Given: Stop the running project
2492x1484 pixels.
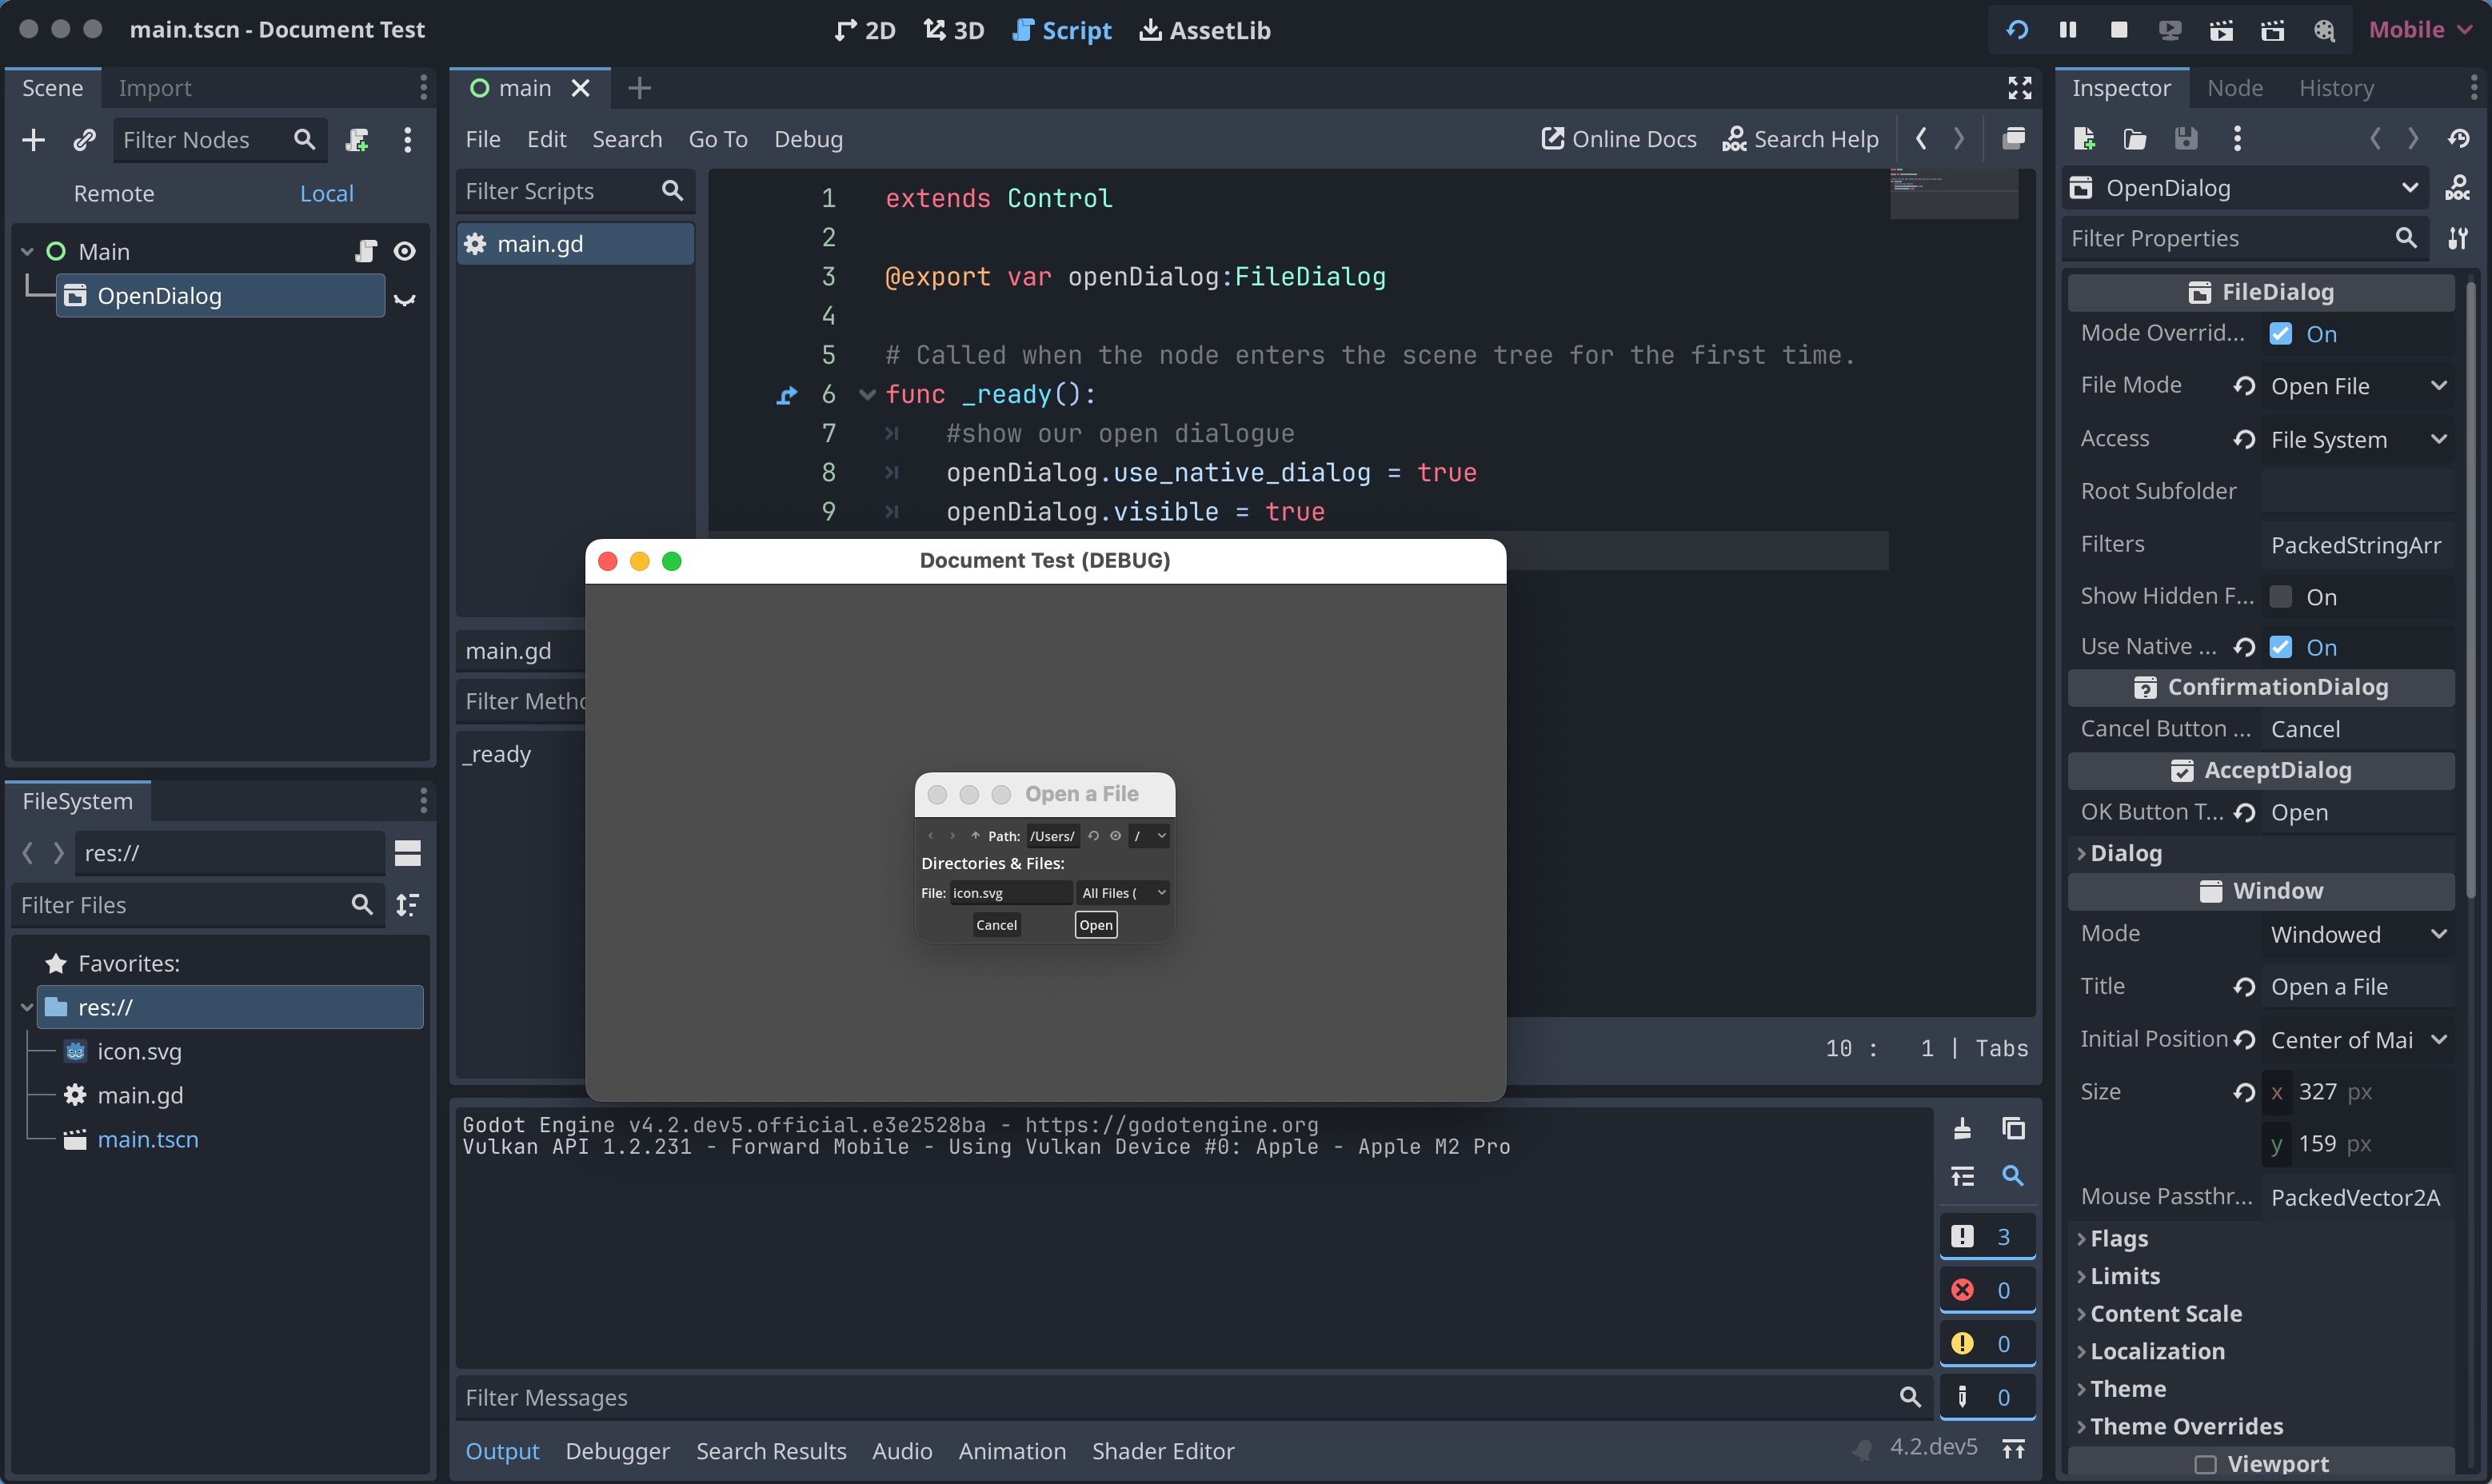Looking at the screenshot, I should pyautogui.click(x=2119, y=30).
